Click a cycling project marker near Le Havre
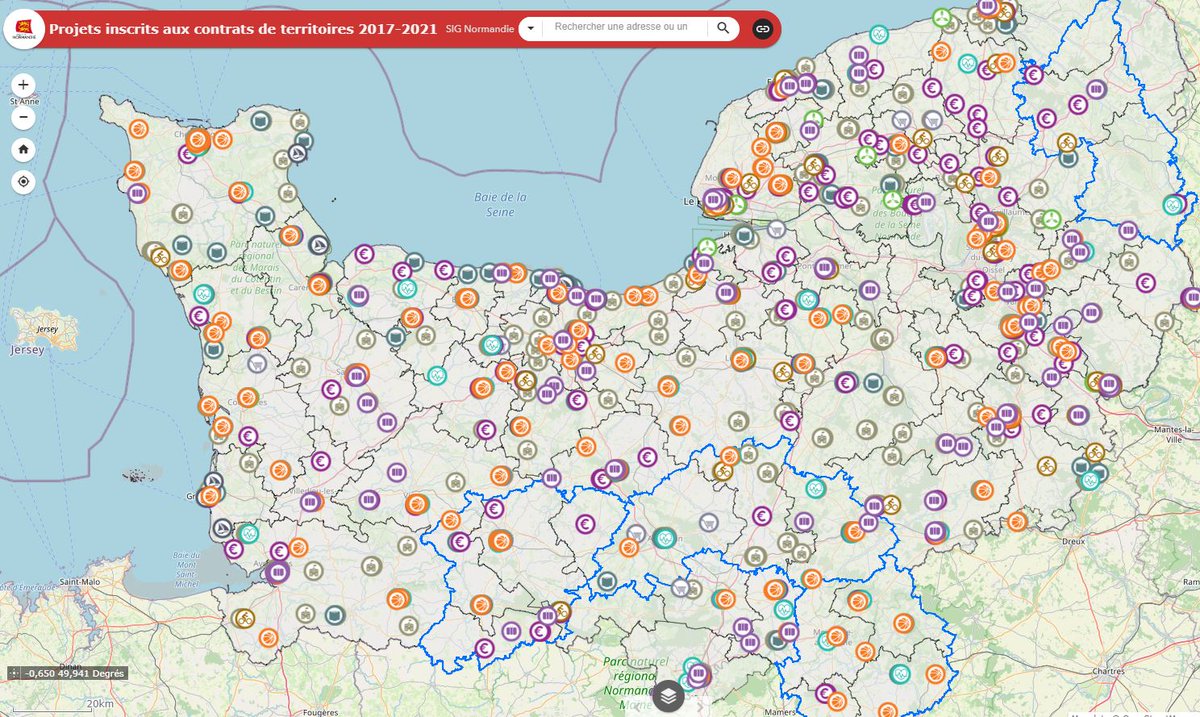The image size is (1200, 717). 749,183
